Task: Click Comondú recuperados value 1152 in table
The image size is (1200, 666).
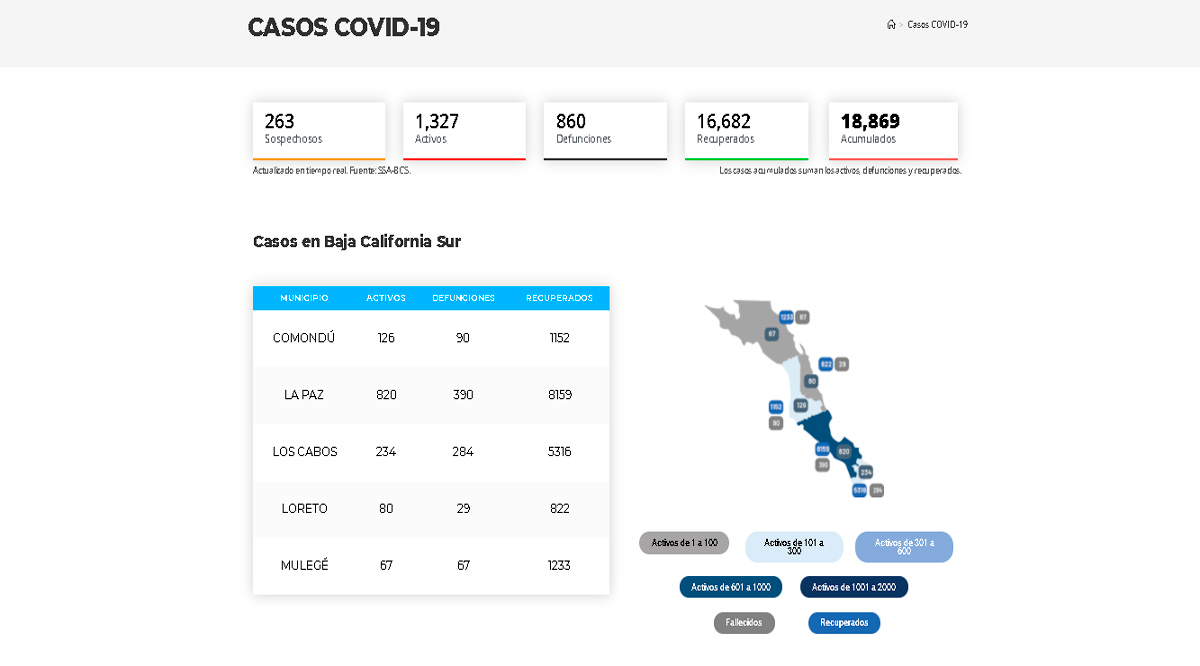Action: tap(559, 338)
